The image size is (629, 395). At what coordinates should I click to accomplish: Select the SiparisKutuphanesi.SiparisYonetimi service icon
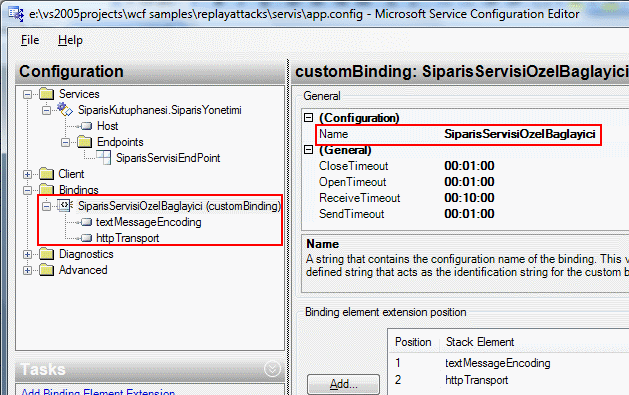tap(65, 109)
